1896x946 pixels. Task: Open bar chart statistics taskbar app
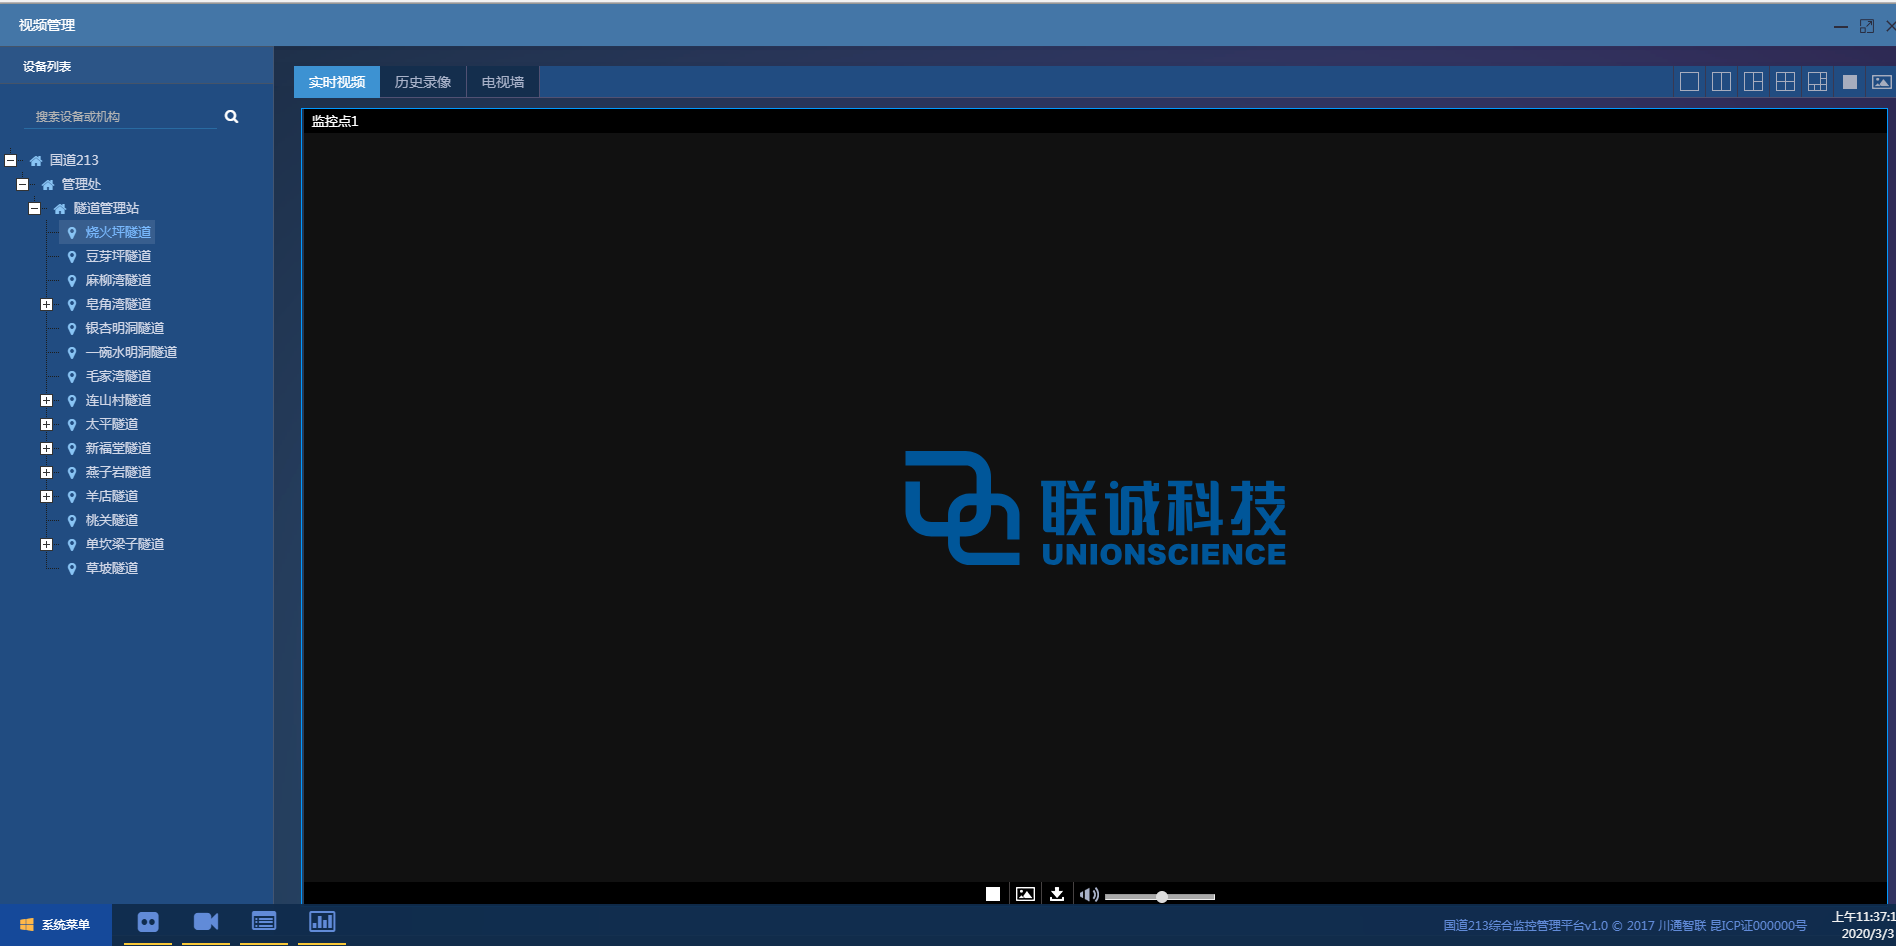click(322, 922)
